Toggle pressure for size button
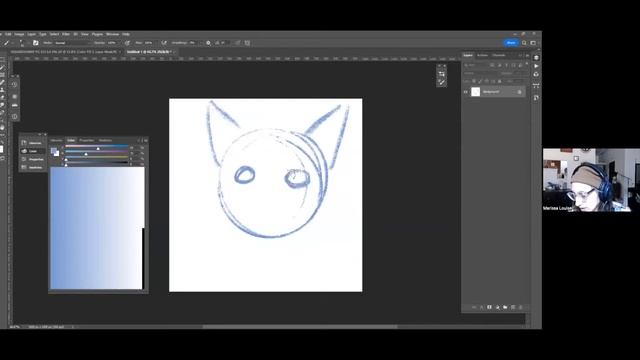 point(238,43)
